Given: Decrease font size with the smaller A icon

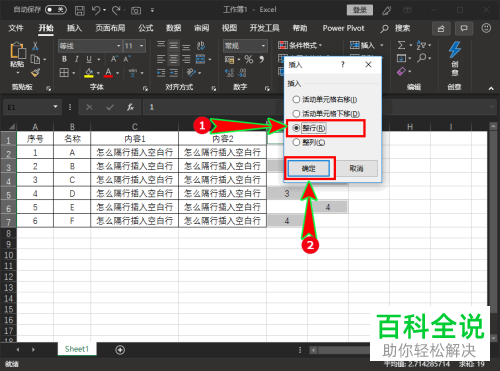Looking at the screenshot, I should pyautogui.click(x=127, y=59).
